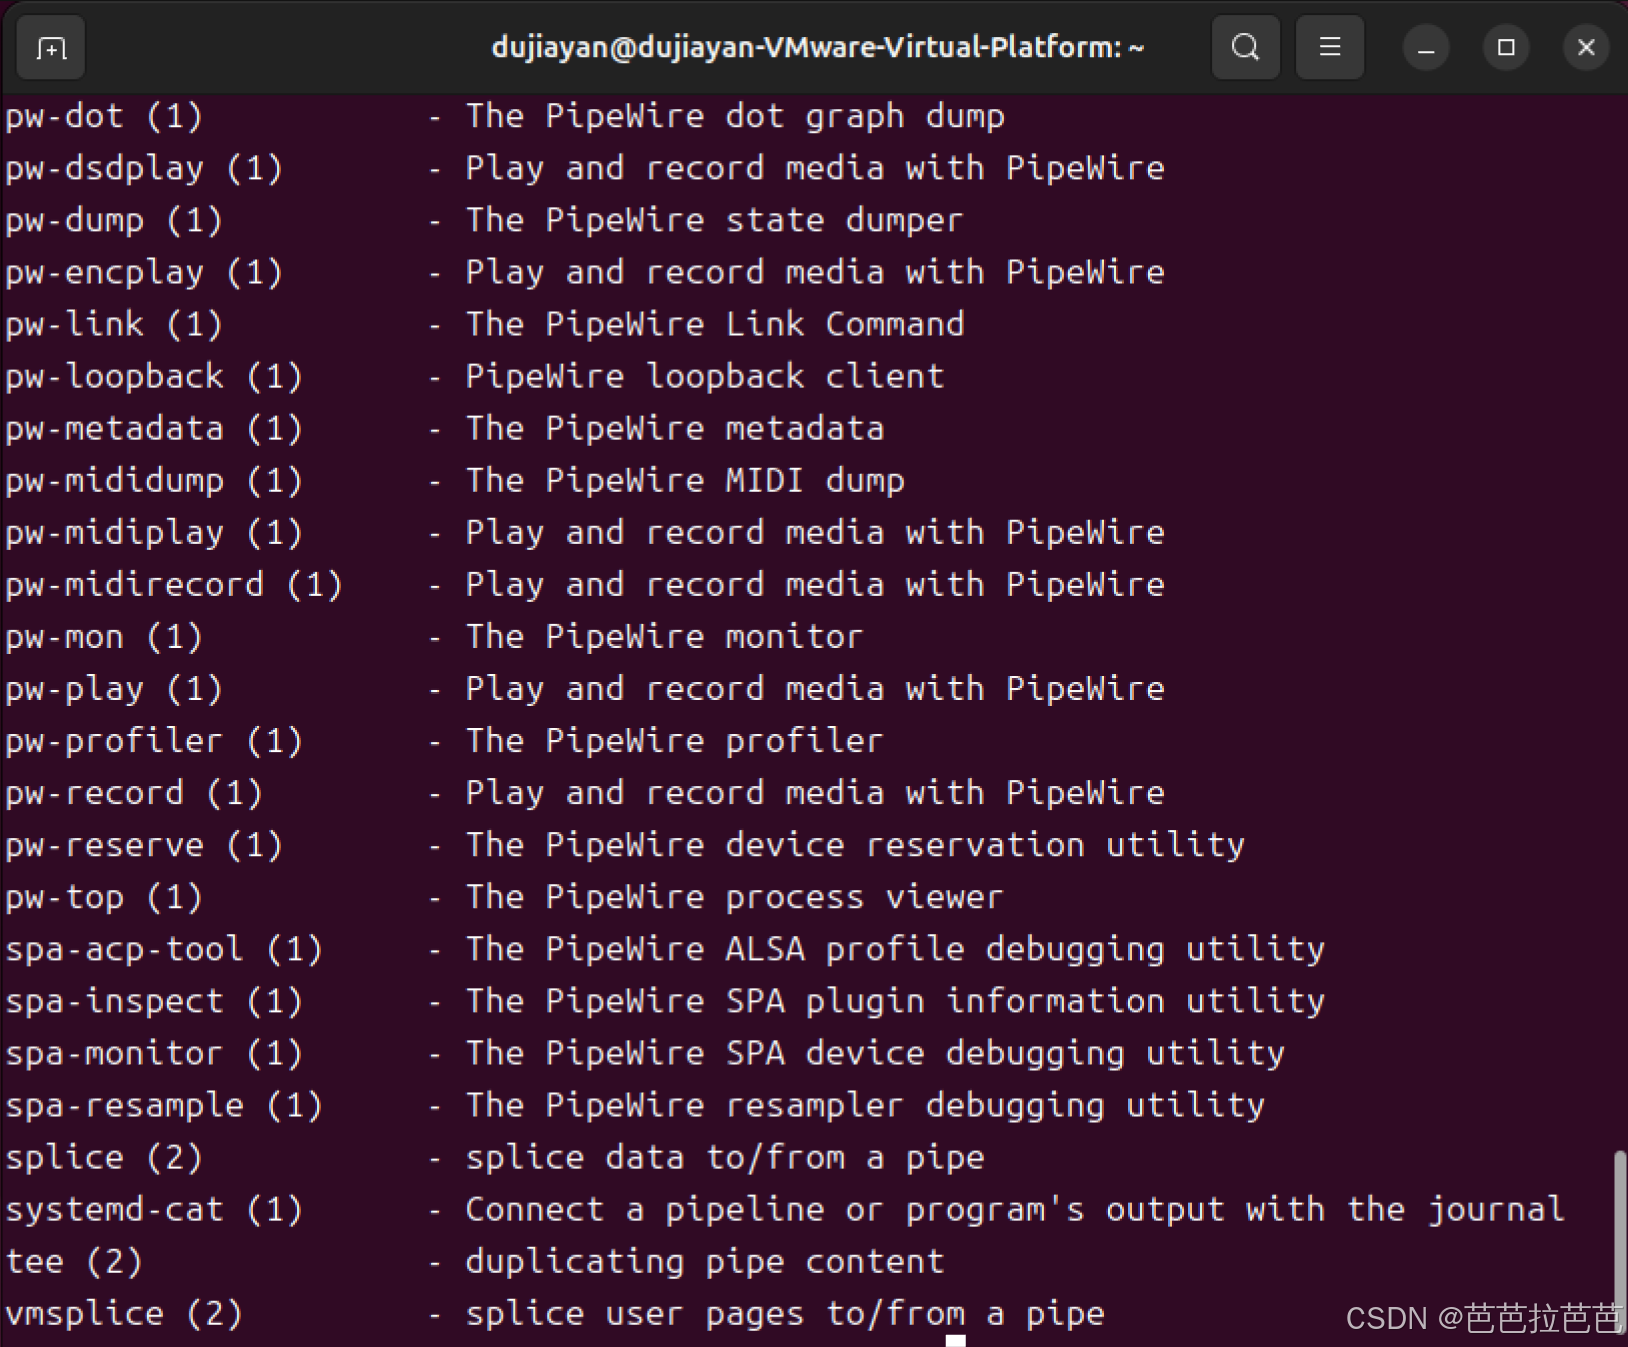This screenshot has width=1628, height=1347.
Task: Click 'The PipeWire ALSA profile debugging utility'
Action: 896,949
